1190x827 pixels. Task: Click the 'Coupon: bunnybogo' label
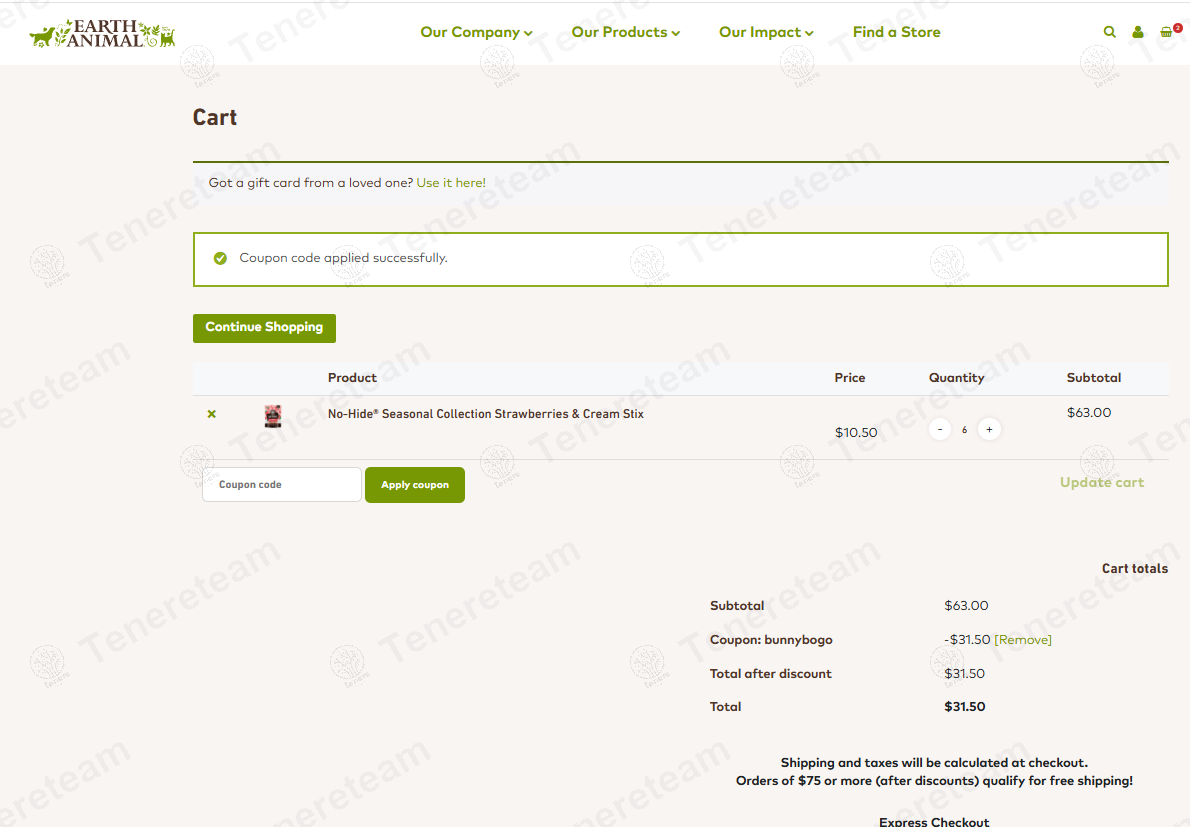point(771,640)
